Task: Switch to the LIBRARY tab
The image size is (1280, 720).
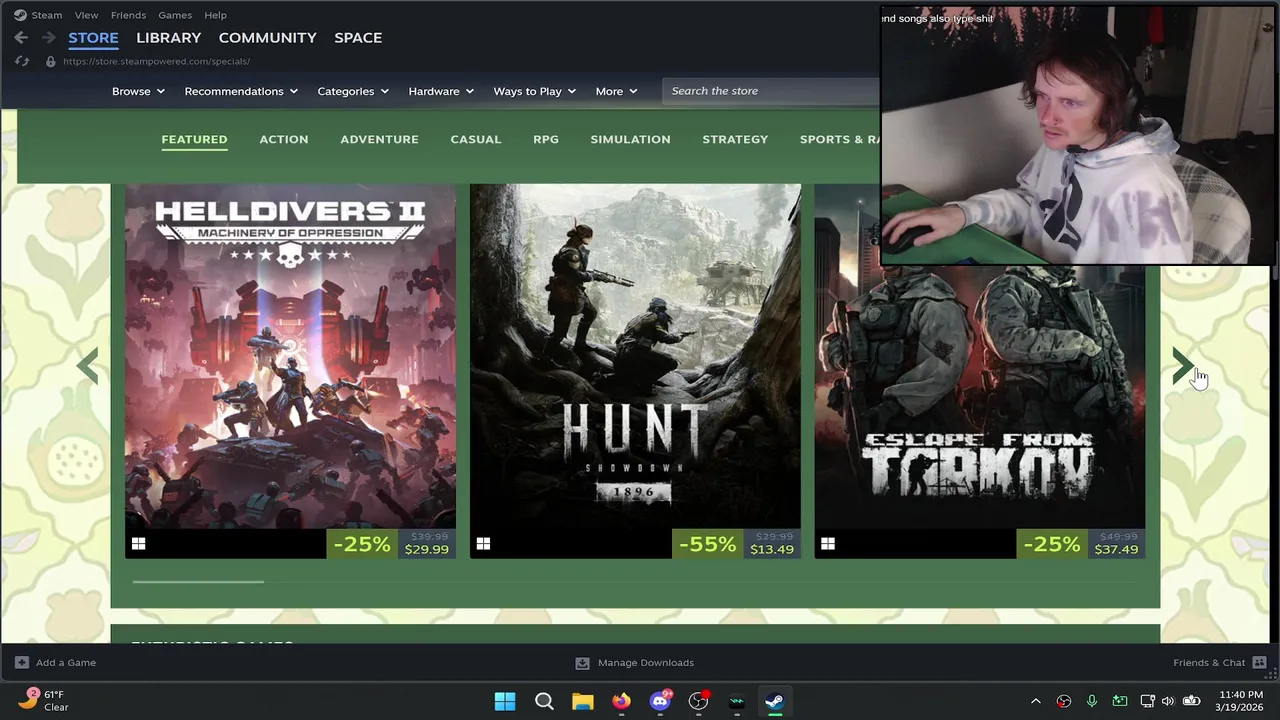Action: [x=169, y=38]
